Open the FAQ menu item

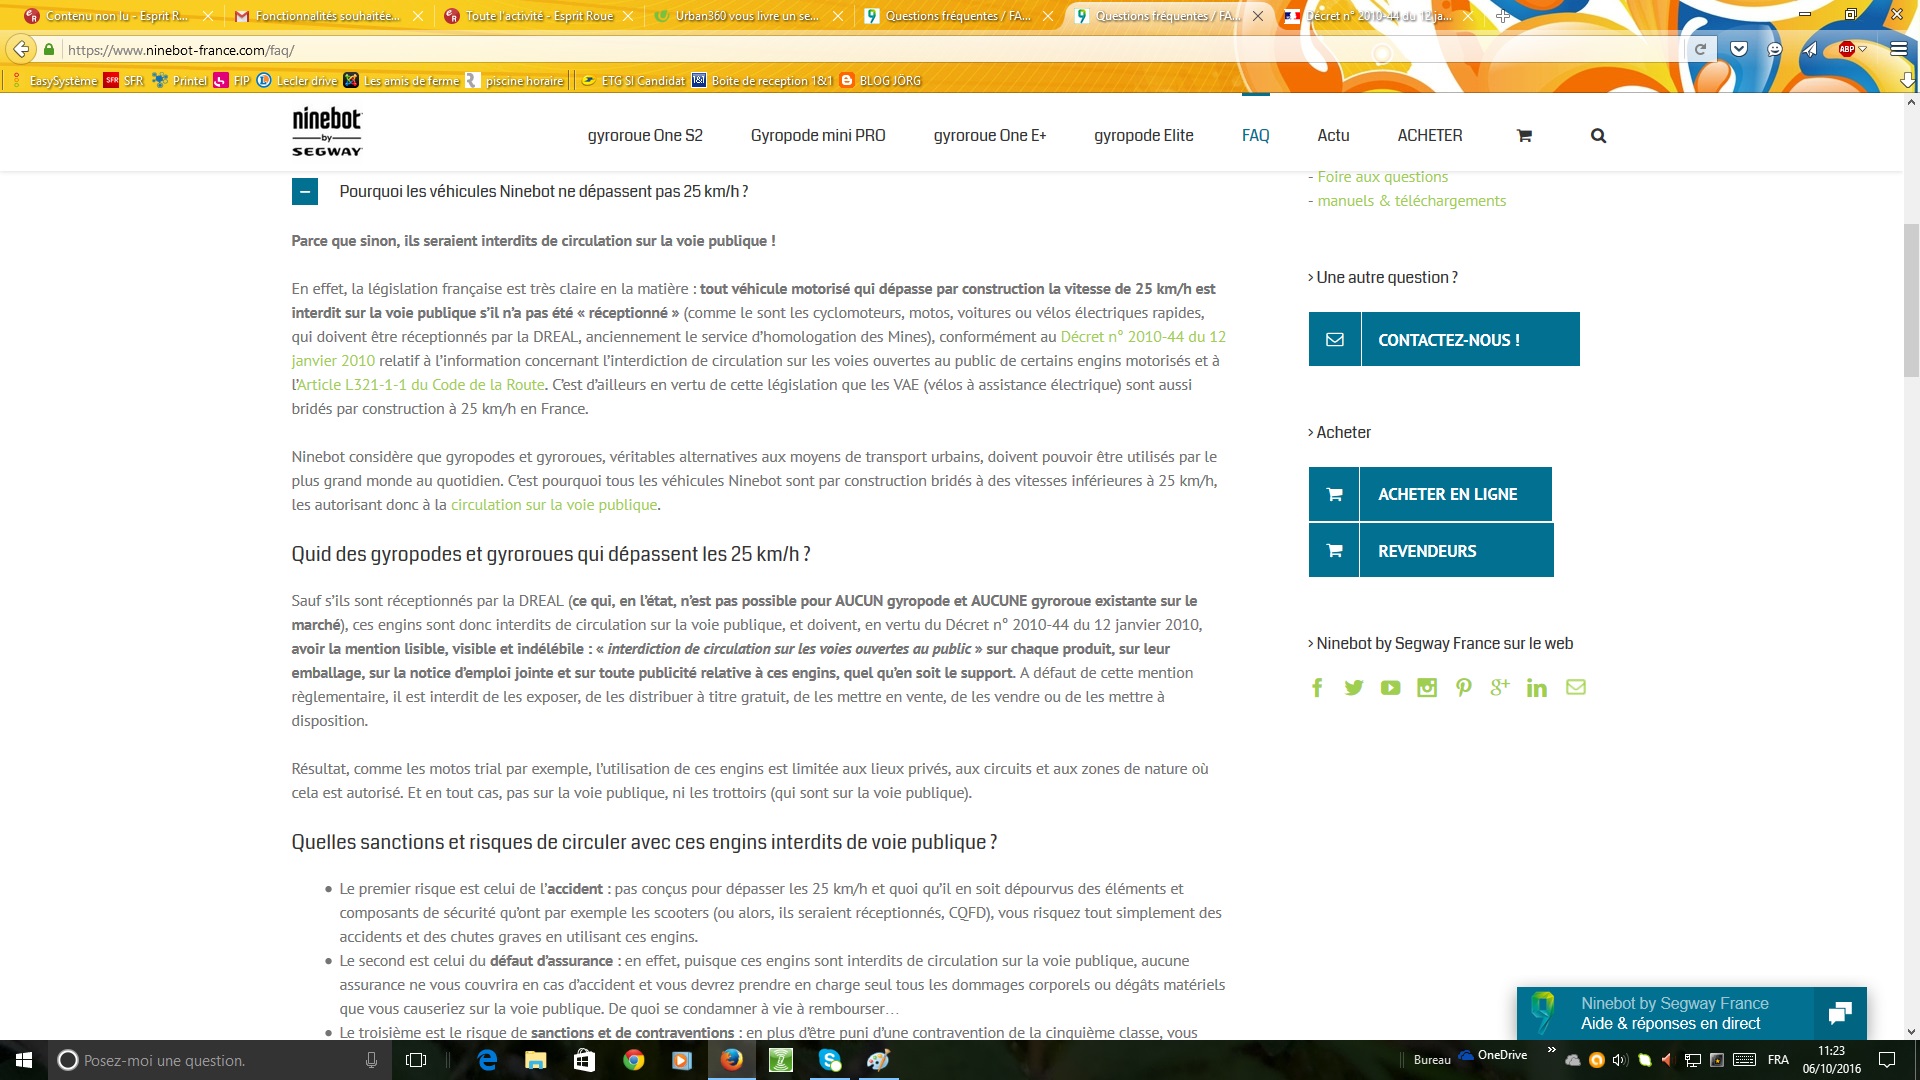pyautogui.click(x=1256, y=136)
